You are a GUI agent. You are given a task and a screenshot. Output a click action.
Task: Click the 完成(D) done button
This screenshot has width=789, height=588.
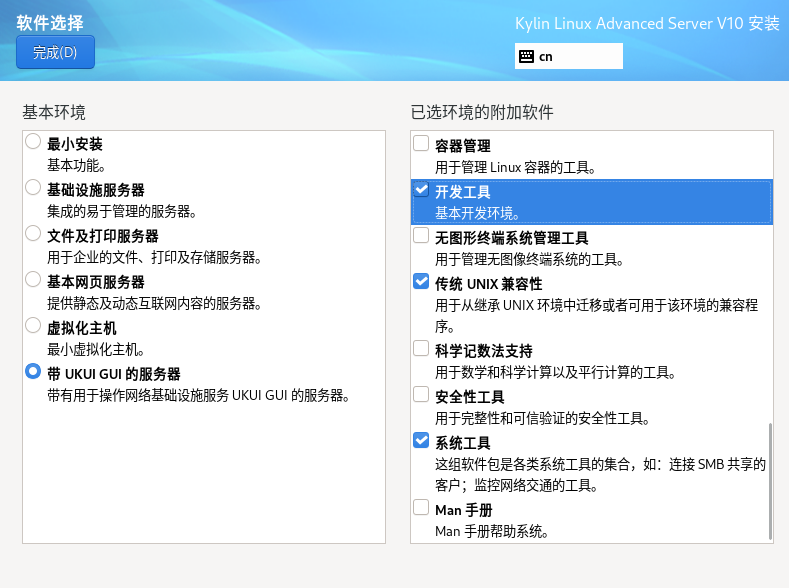pyautogui.click(x=55, y=52)
